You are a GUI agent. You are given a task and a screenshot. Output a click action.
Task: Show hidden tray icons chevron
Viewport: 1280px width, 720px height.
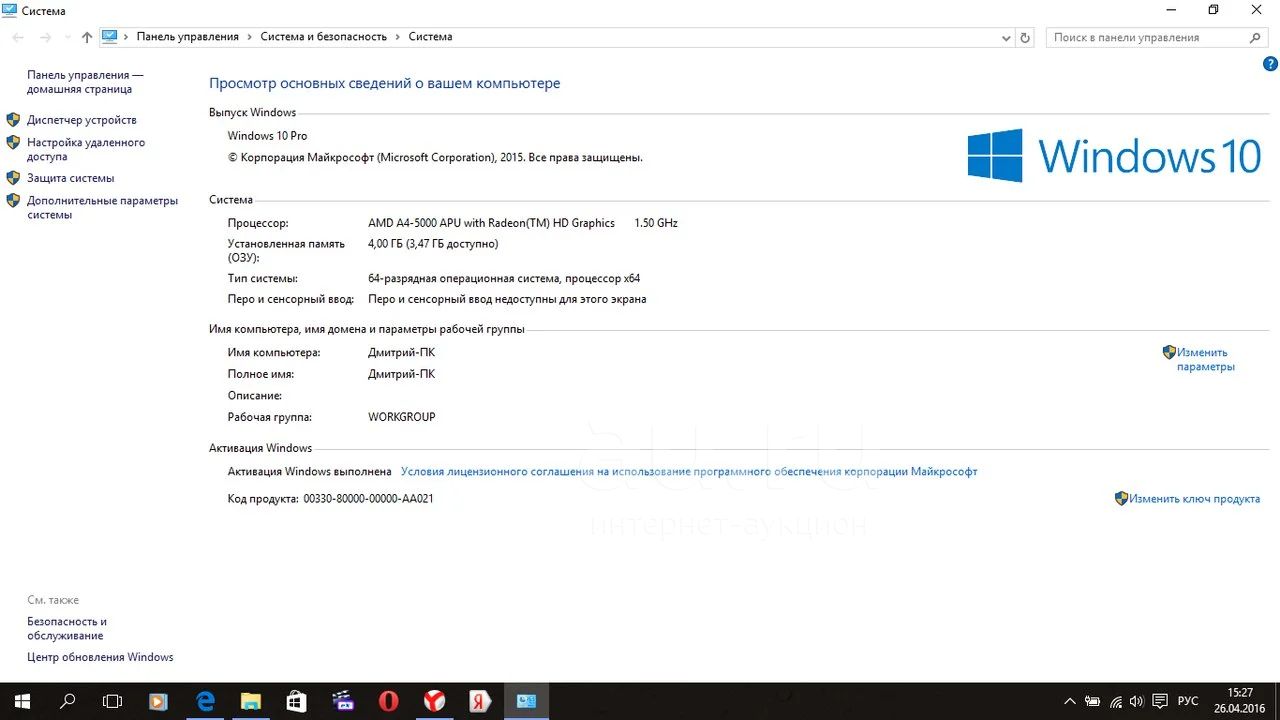[x=1070, y=702]
